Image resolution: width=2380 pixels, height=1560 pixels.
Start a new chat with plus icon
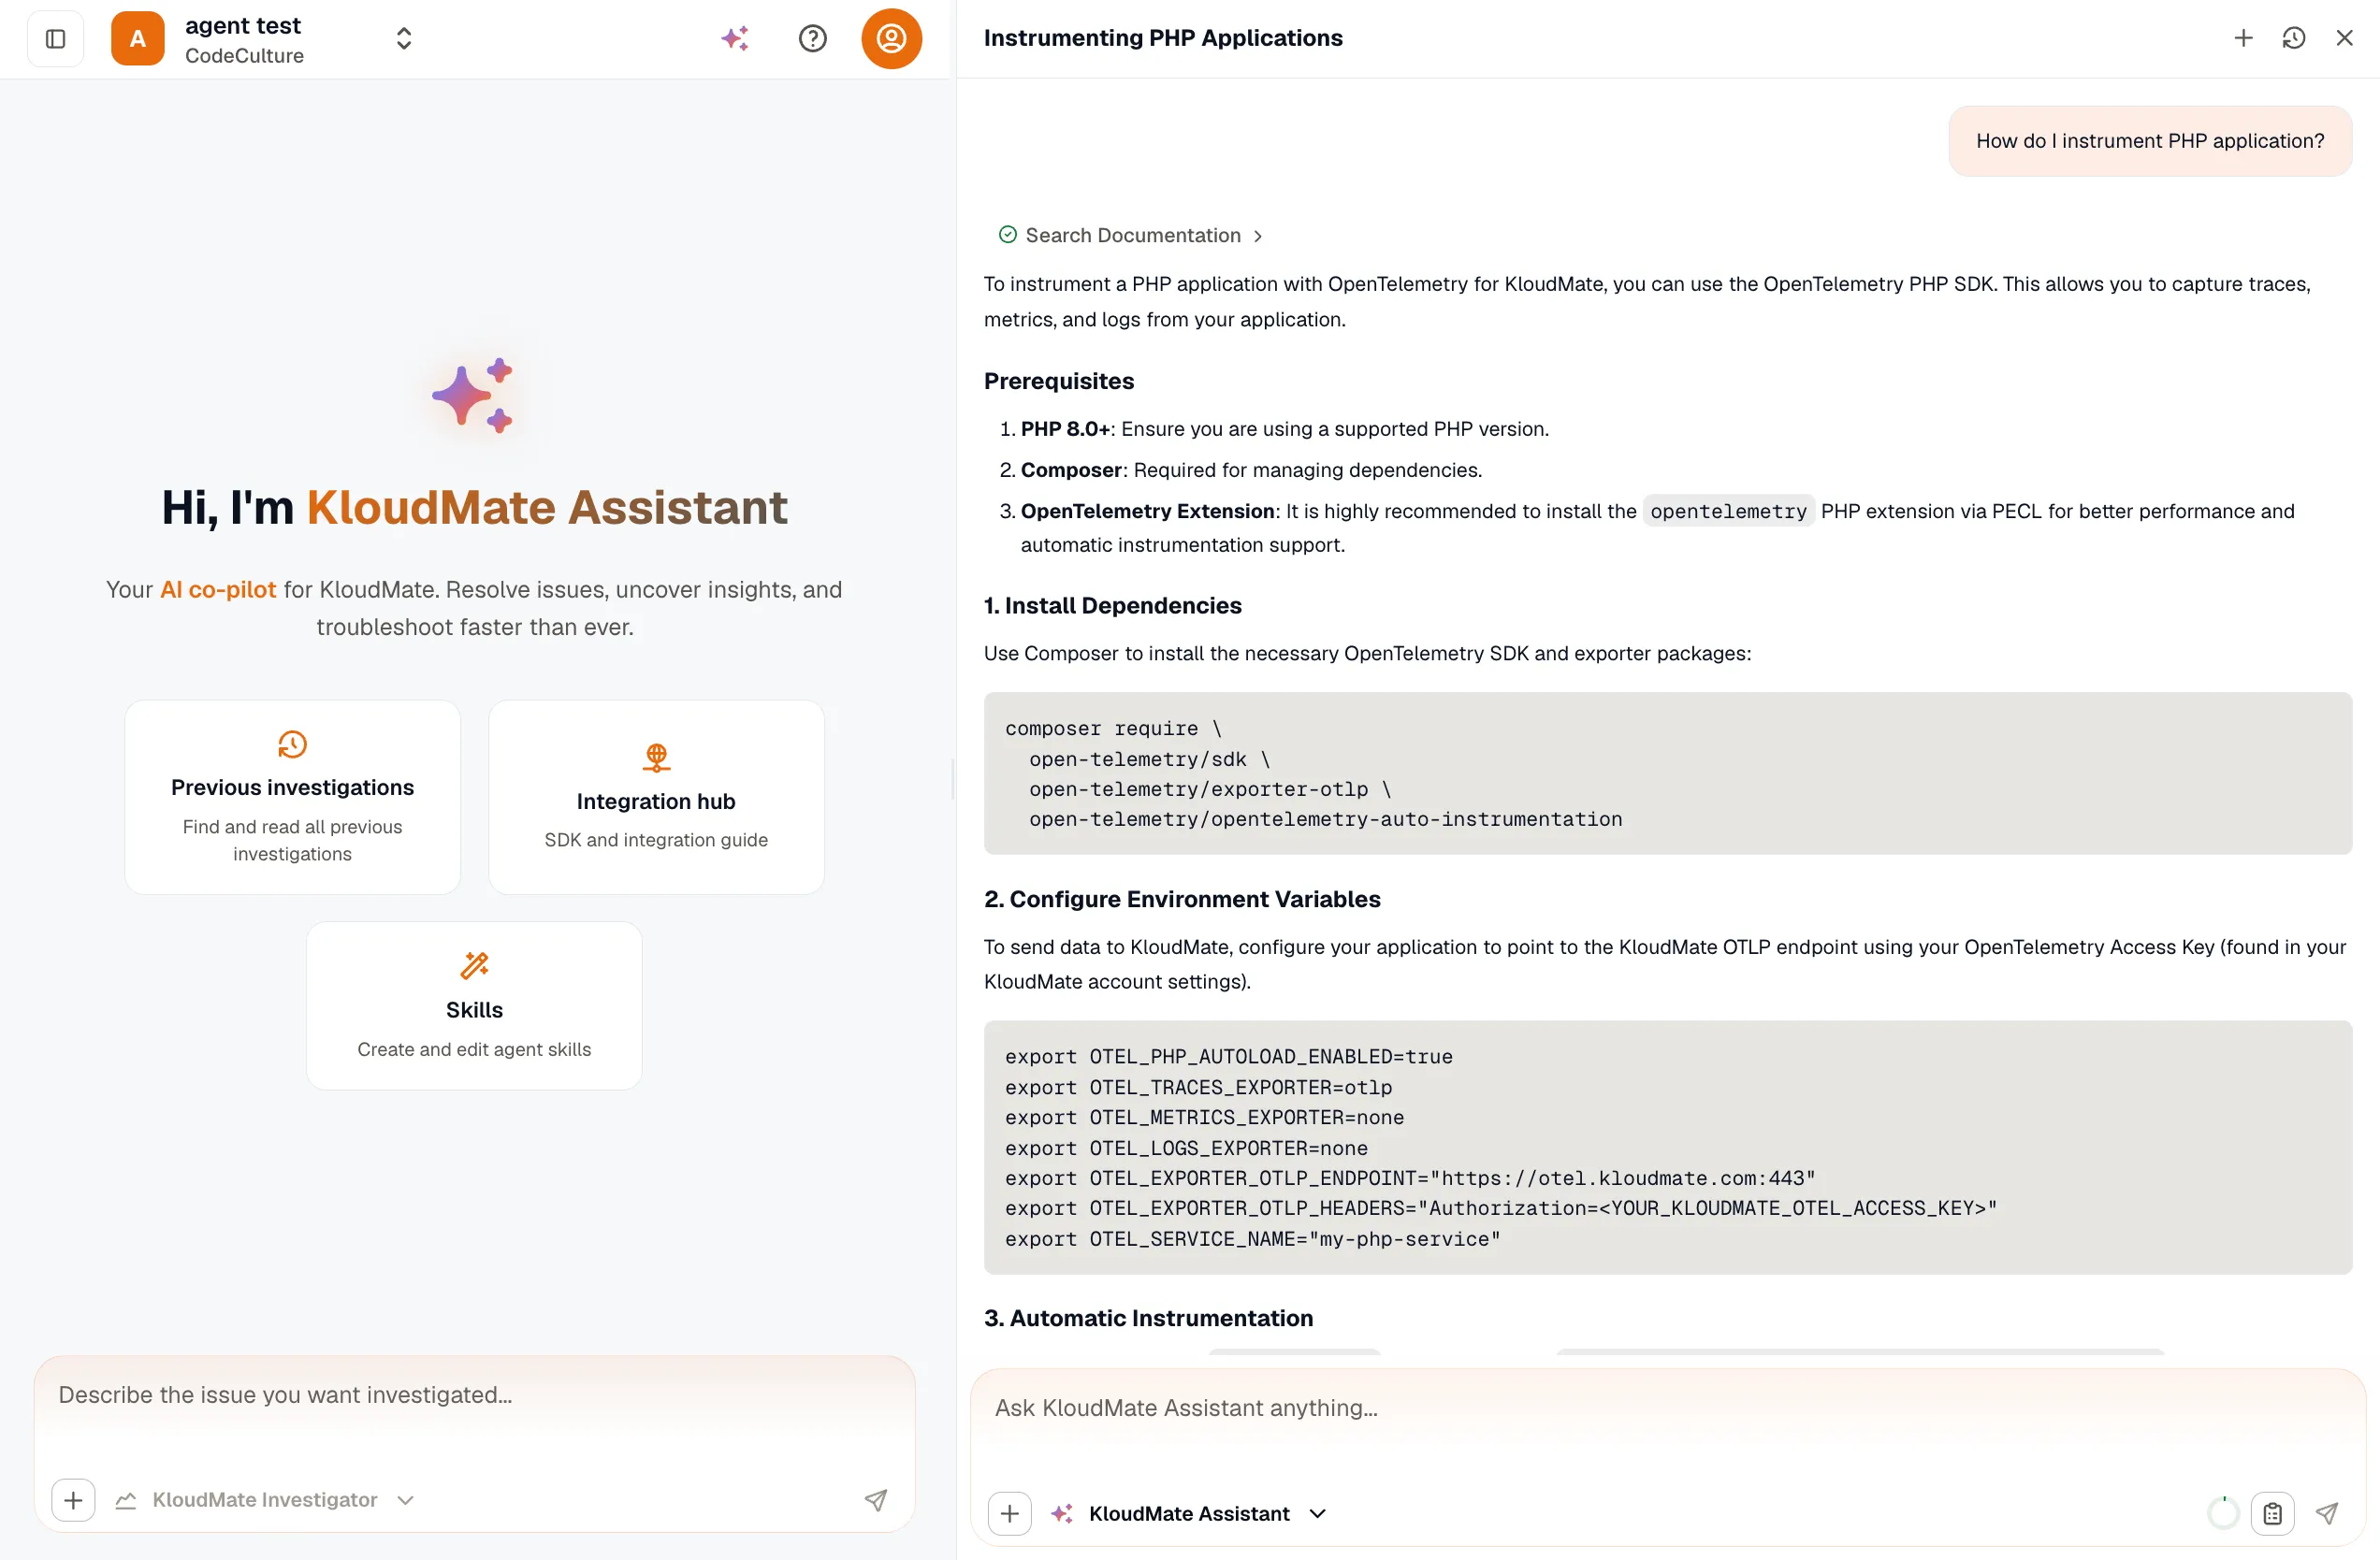tap(2243, 38)
